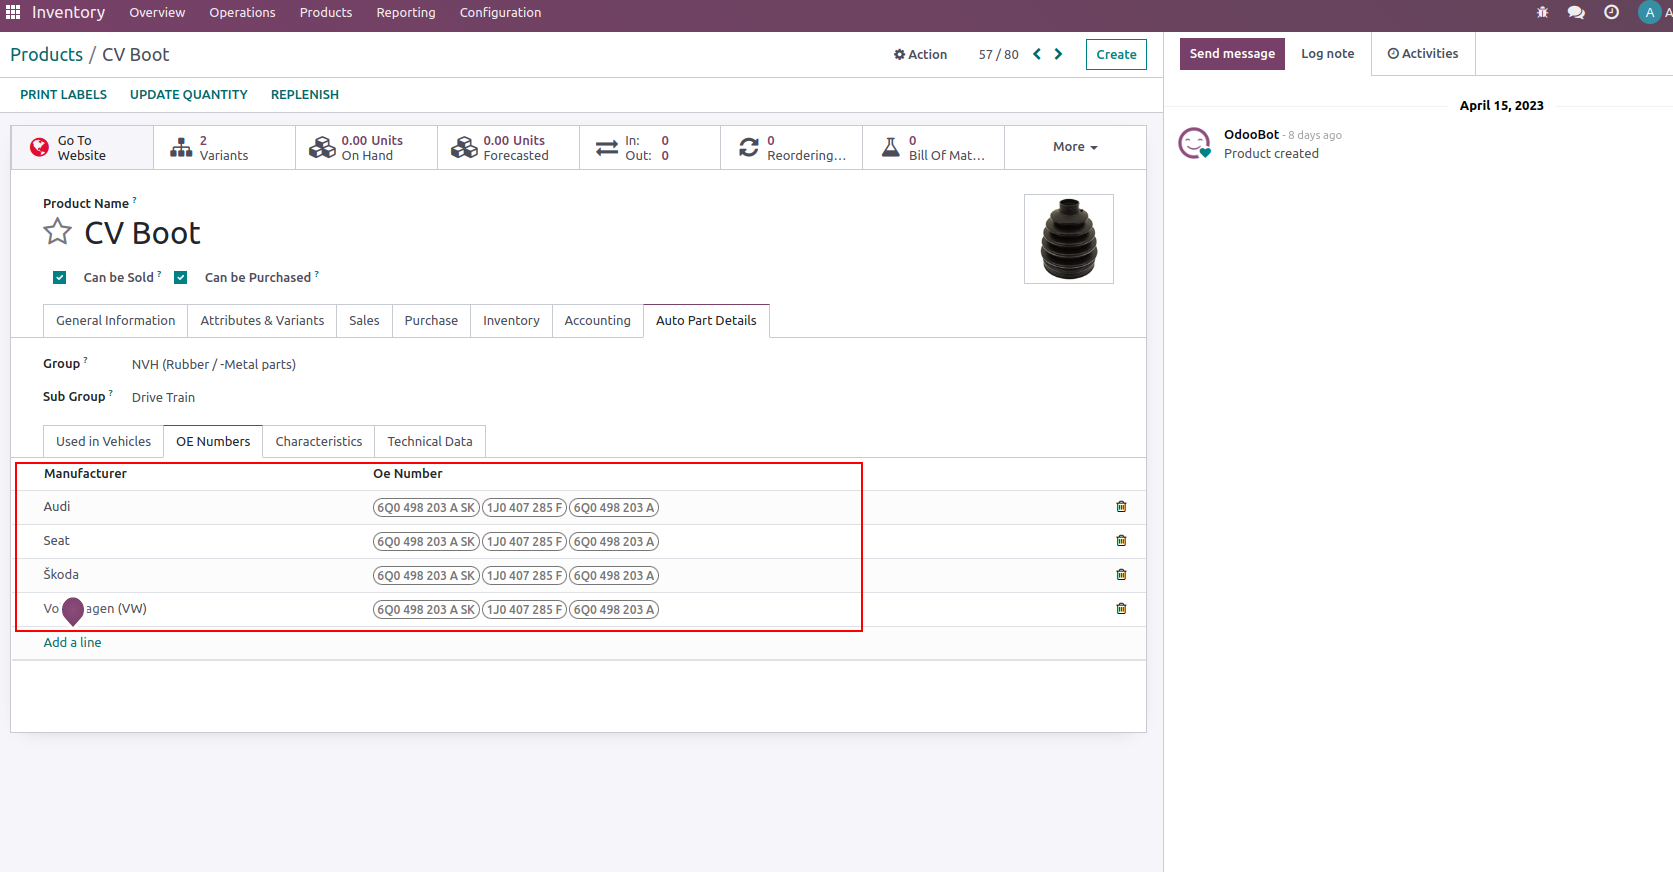
Task: Open the Attributes & Variants tab
Action: (x=262, y=321)
